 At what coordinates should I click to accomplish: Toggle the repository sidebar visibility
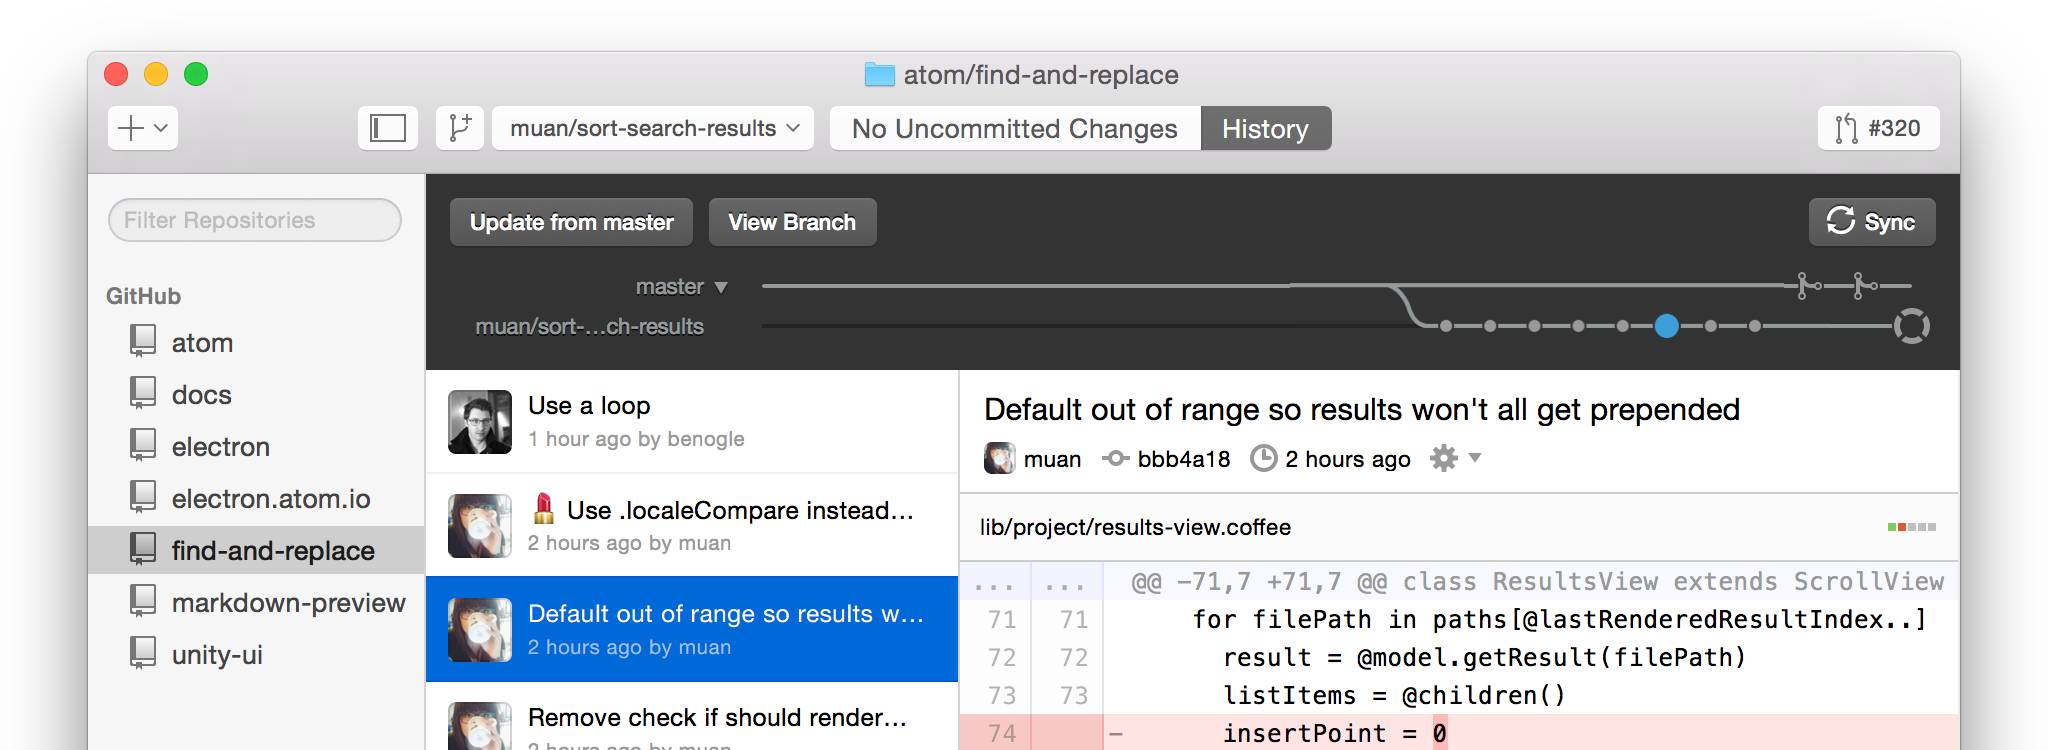pyautogui.click(x=388, y=128)
